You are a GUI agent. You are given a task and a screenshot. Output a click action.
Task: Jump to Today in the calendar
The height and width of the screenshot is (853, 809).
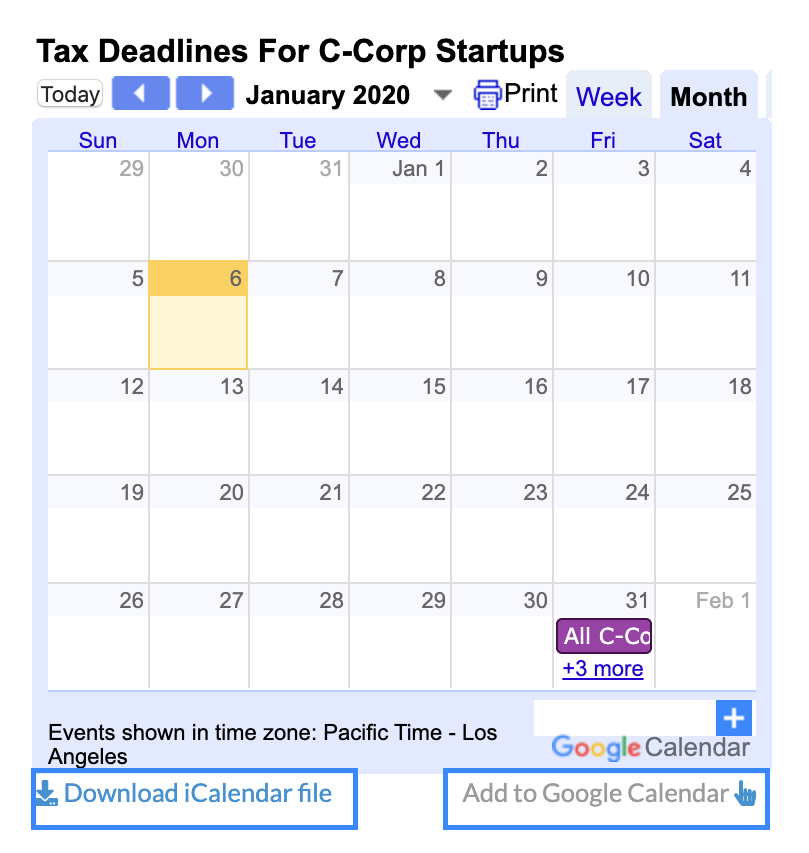click(70, 94)
